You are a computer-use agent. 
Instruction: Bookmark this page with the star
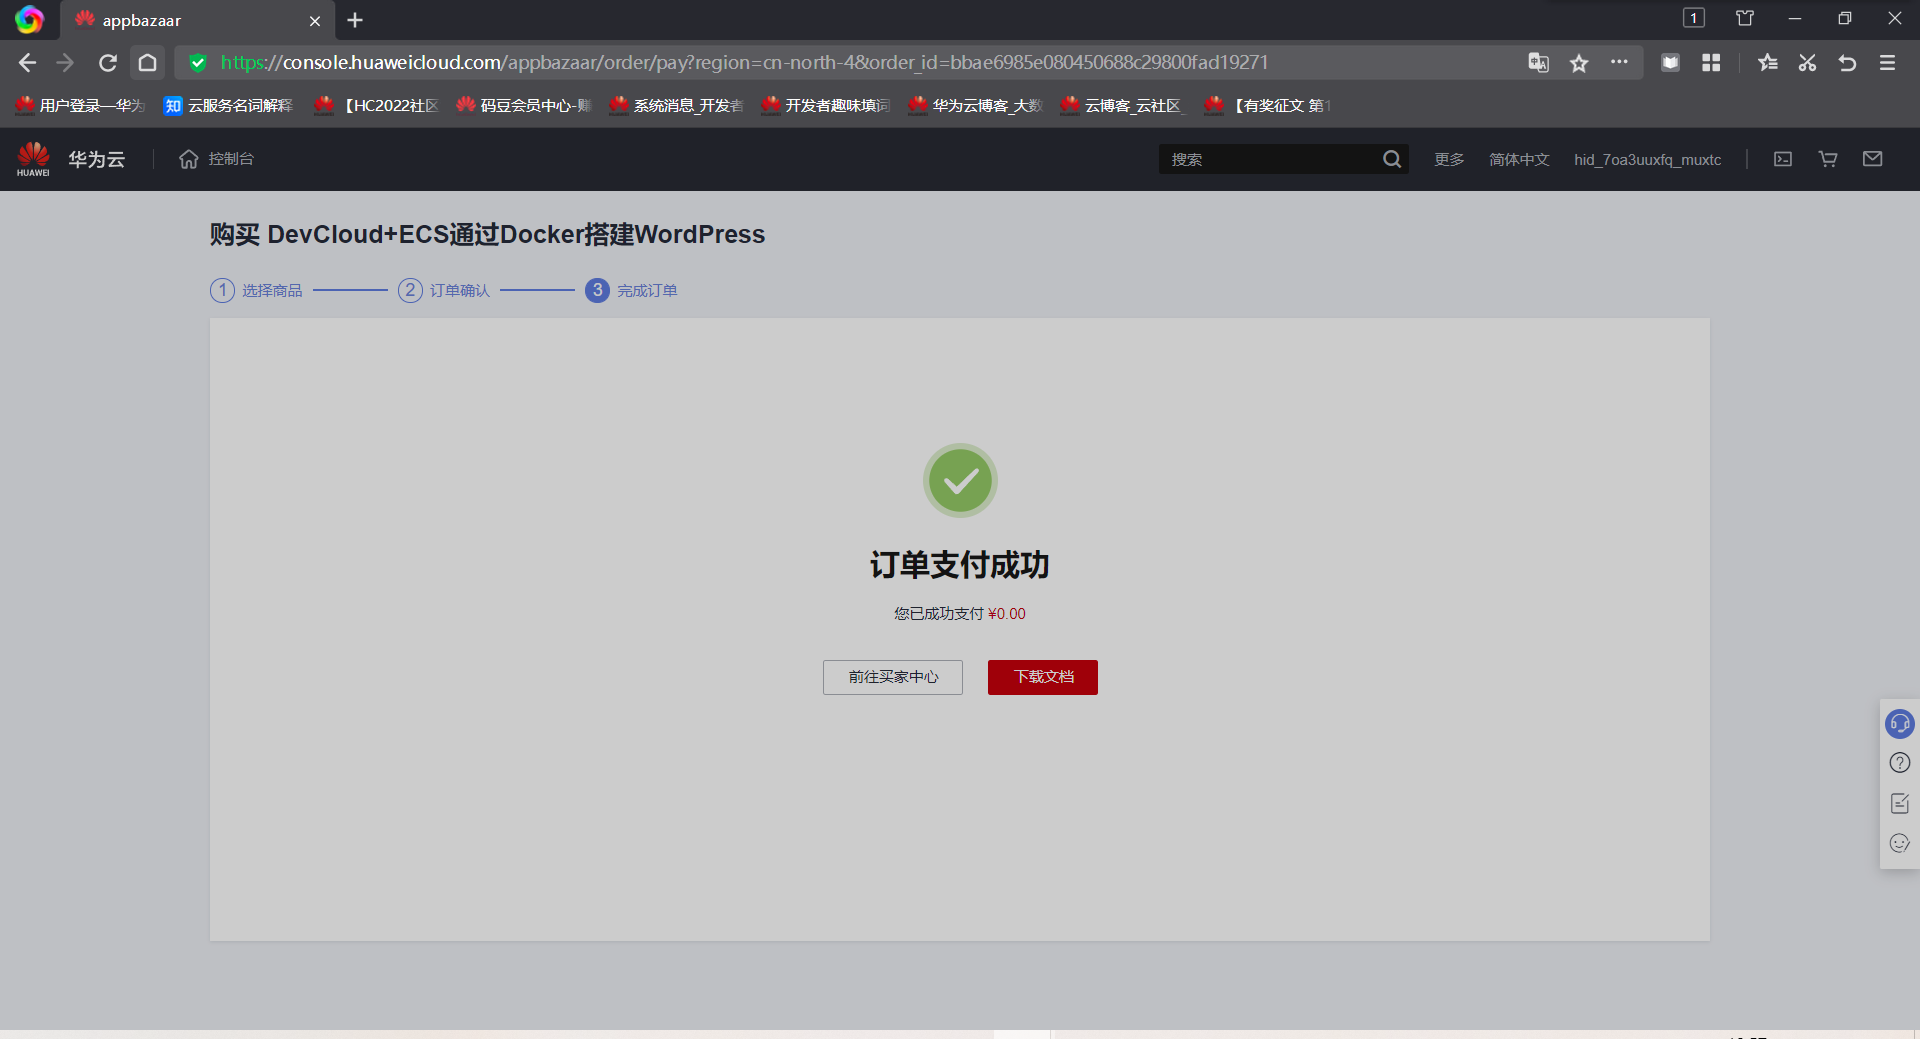click(x=1579, y=63)
